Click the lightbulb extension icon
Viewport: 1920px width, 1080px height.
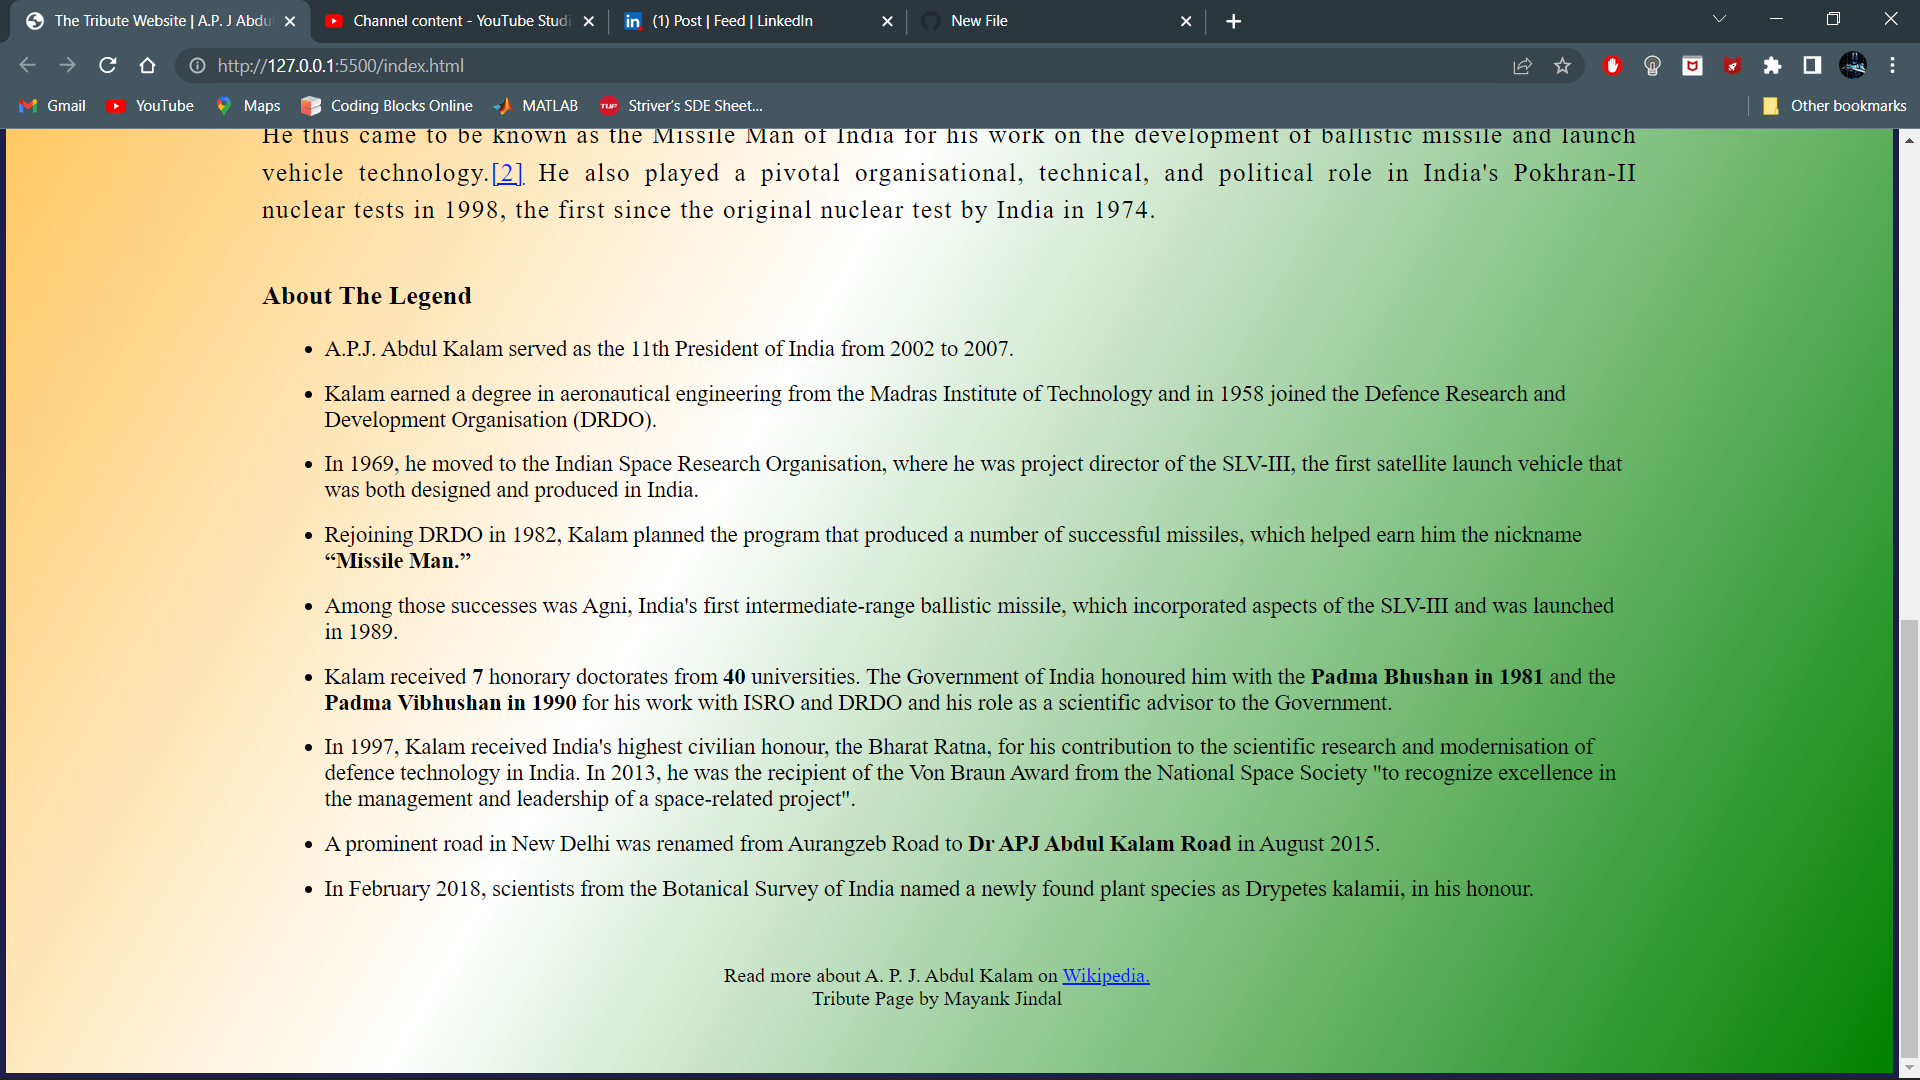(x=1652, y=66)
